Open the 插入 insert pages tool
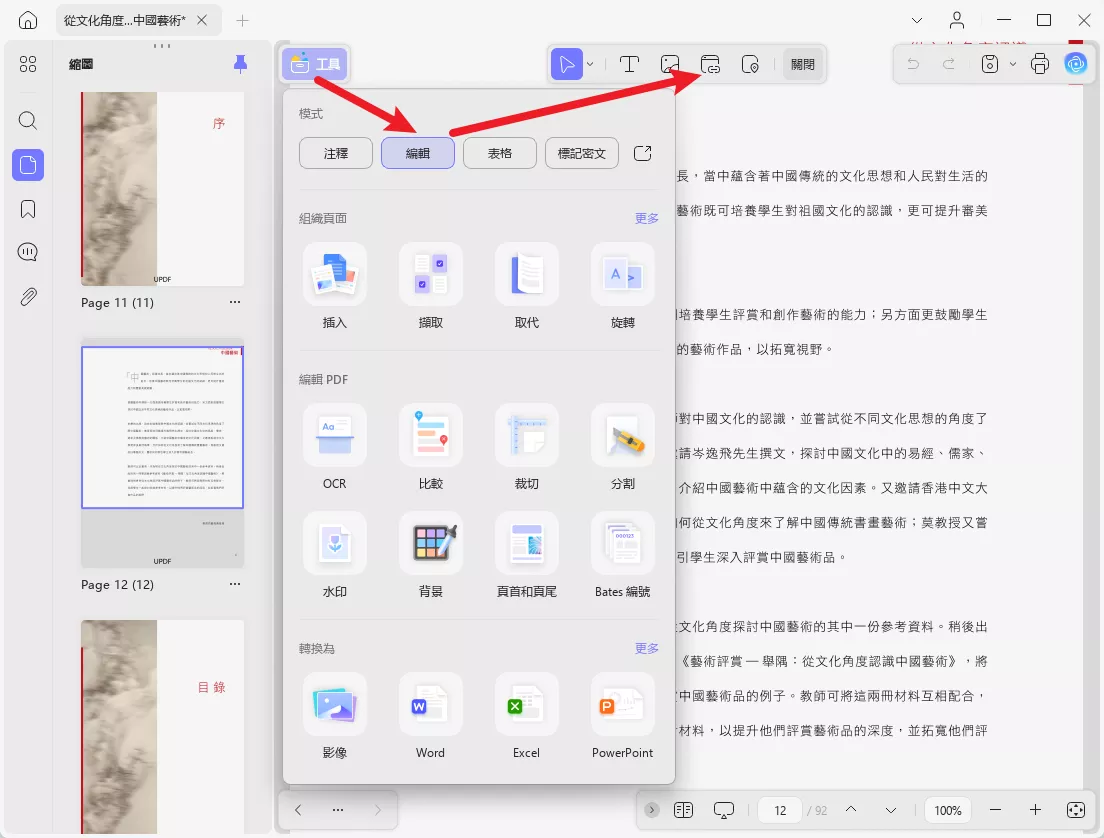Screen dimensions: 1104x838 pos(334,287)
